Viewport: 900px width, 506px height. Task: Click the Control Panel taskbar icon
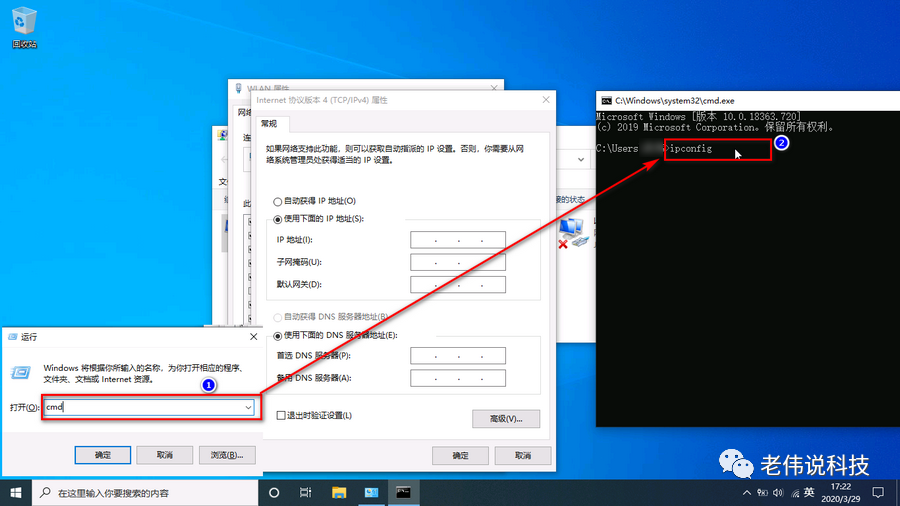tap(371, 493)
